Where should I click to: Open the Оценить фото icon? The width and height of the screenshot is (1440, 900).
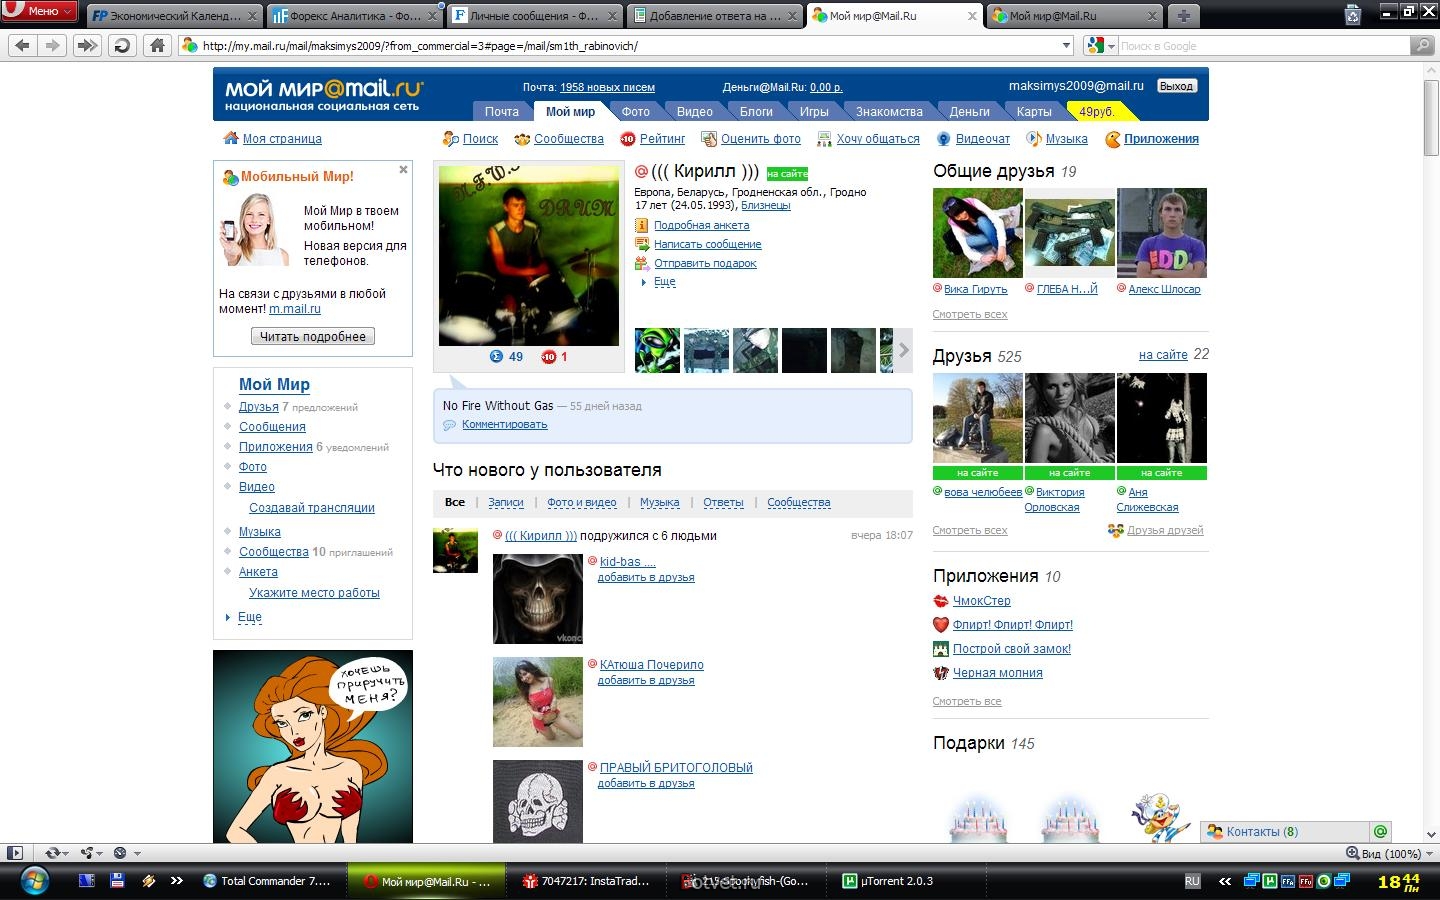tap(709, 139)
